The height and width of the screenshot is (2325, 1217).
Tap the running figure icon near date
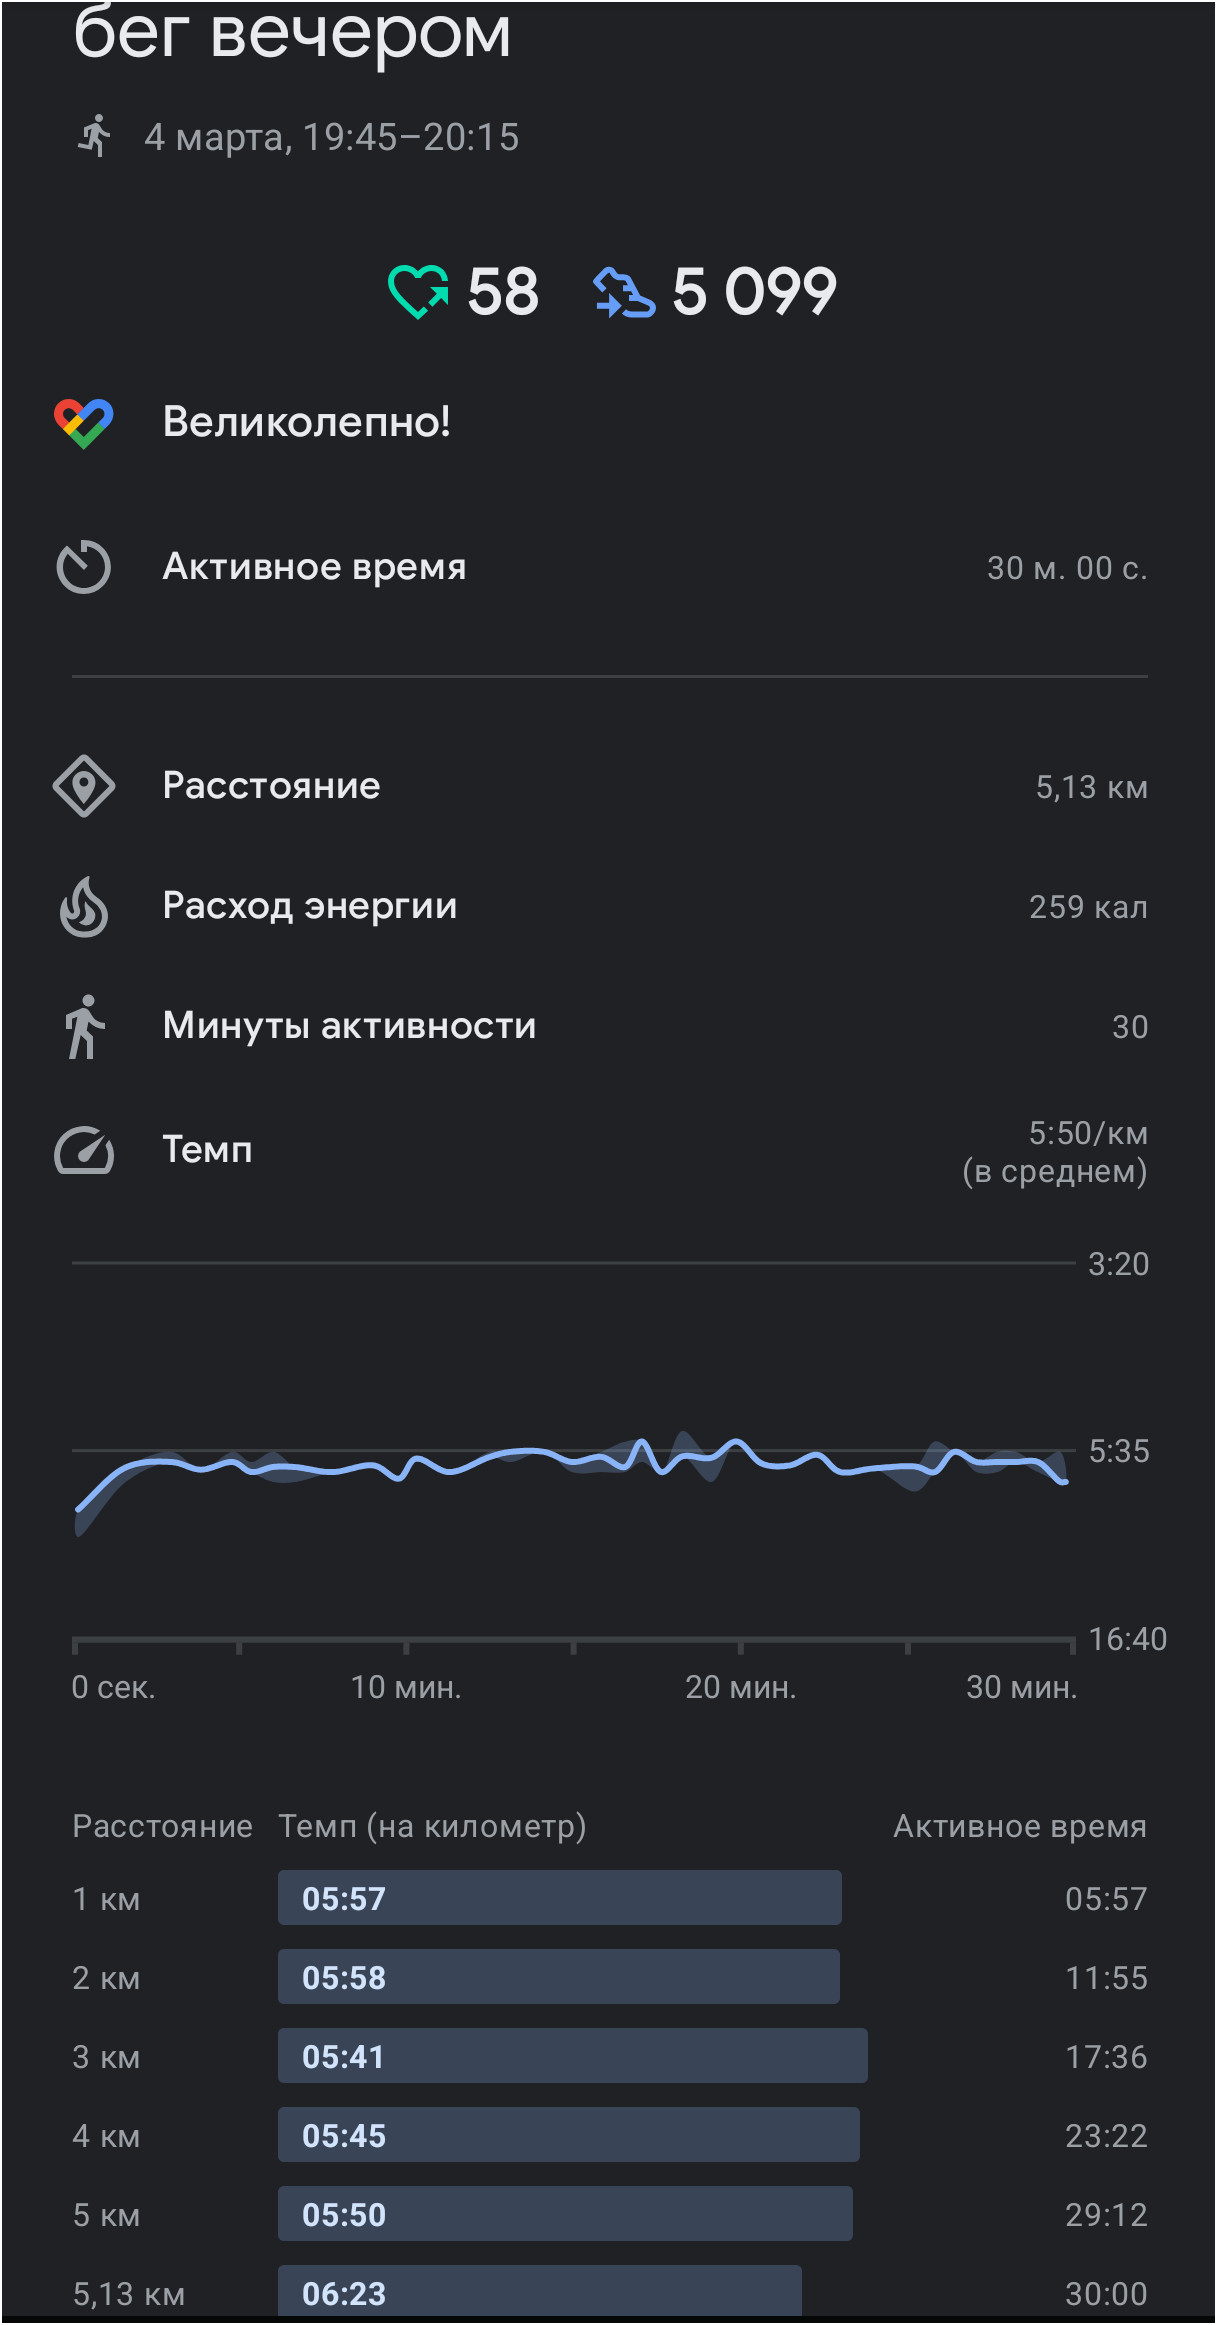pos(94,136)
